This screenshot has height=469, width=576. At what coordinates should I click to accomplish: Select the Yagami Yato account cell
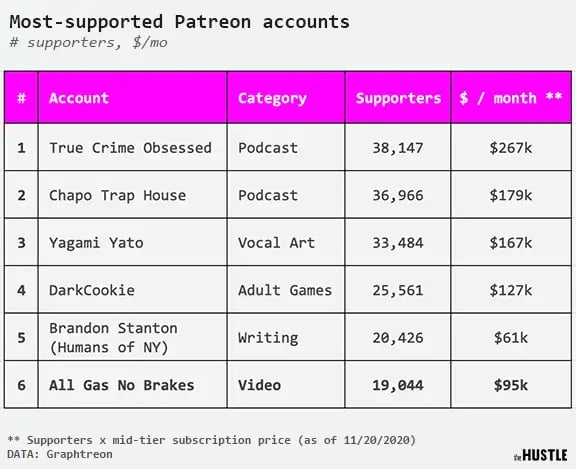(x=133, y=242)
